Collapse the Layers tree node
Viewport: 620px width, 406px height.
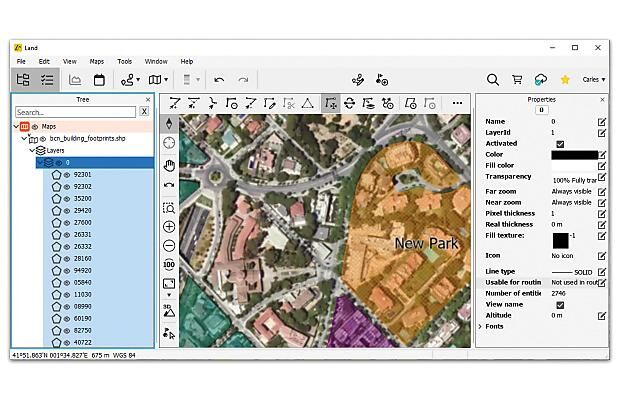point(32,151)
